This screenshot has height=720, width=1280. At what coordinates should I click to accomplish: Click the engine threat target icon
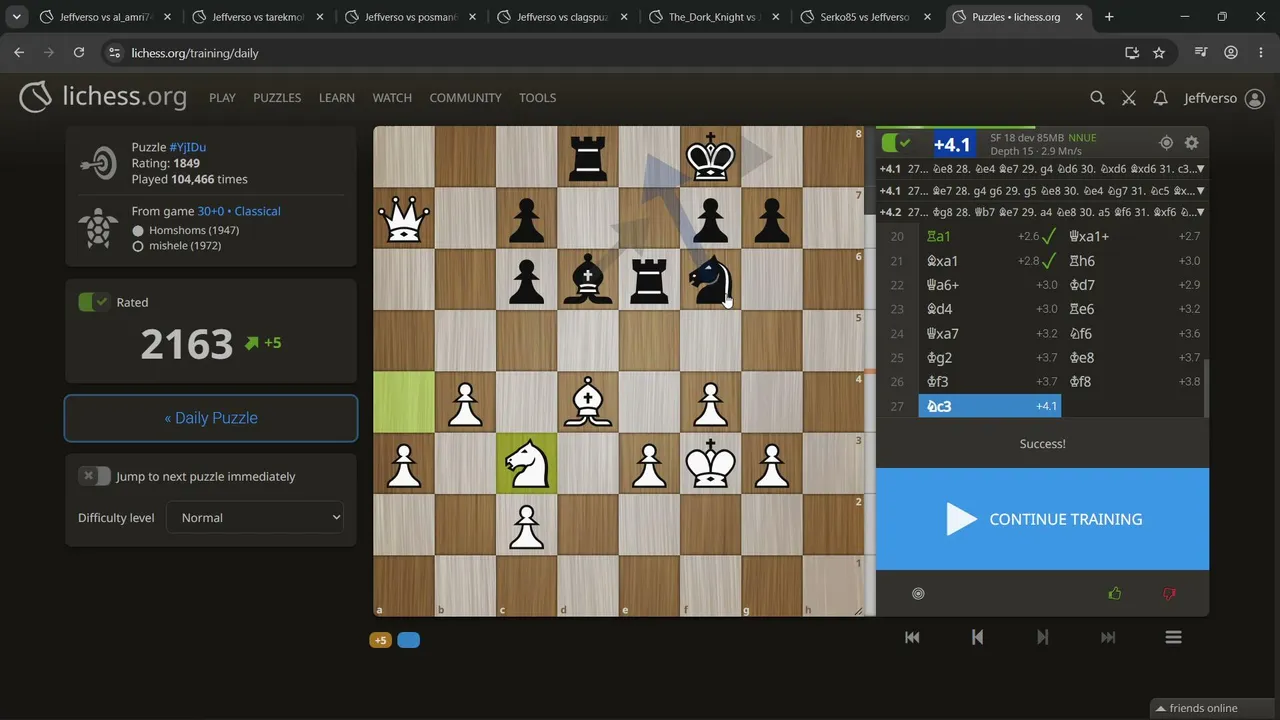1166,143
